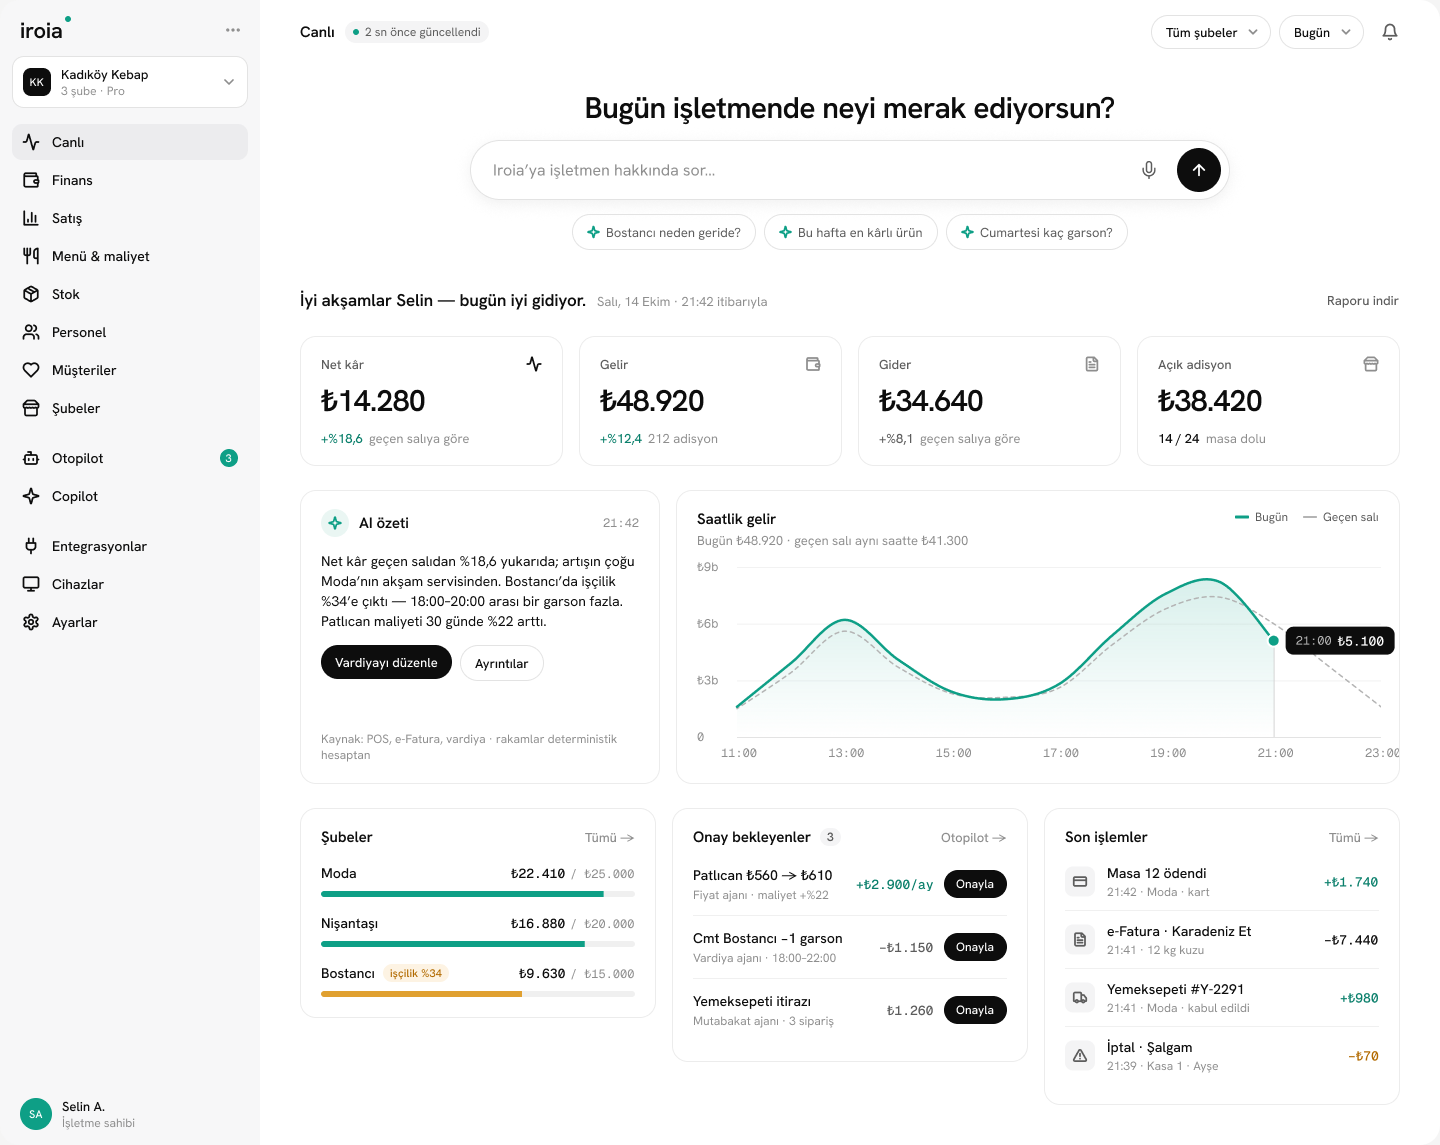Click the Bostancı revenue progress bar
This screenshot has height=1145, width=1440.
[478, 994]
